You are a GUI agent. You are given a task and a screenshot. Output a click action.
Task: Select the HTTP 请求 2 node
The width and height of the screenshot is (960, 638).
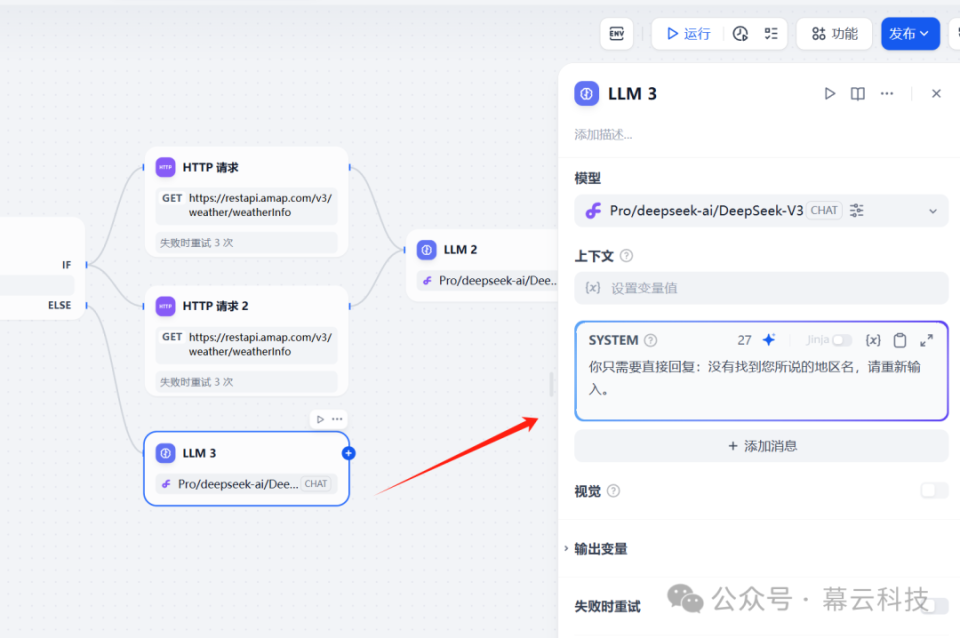point(247,340)
